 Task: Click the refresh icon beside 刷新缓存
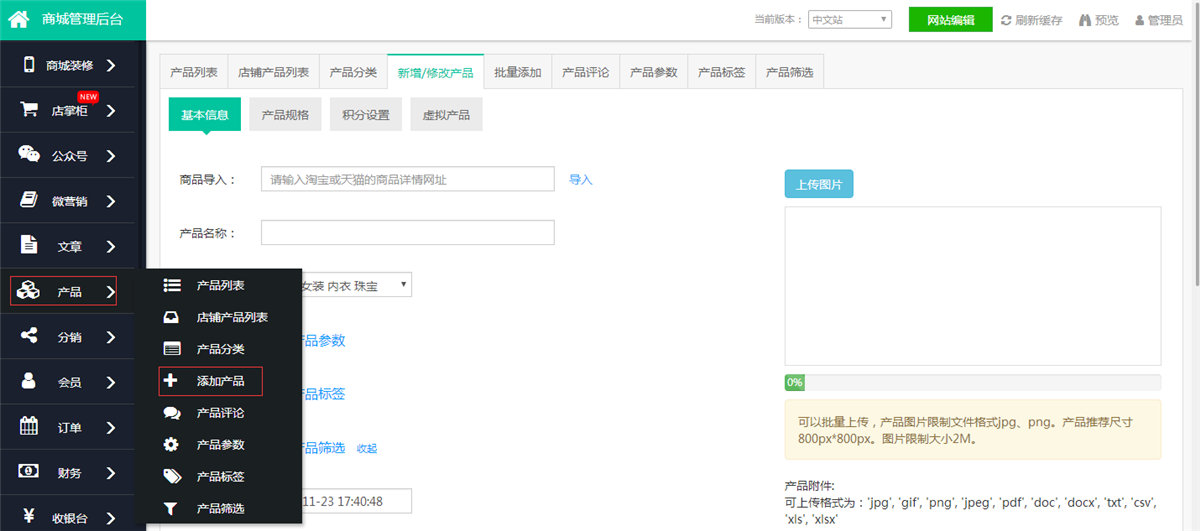click(1006, 20)
